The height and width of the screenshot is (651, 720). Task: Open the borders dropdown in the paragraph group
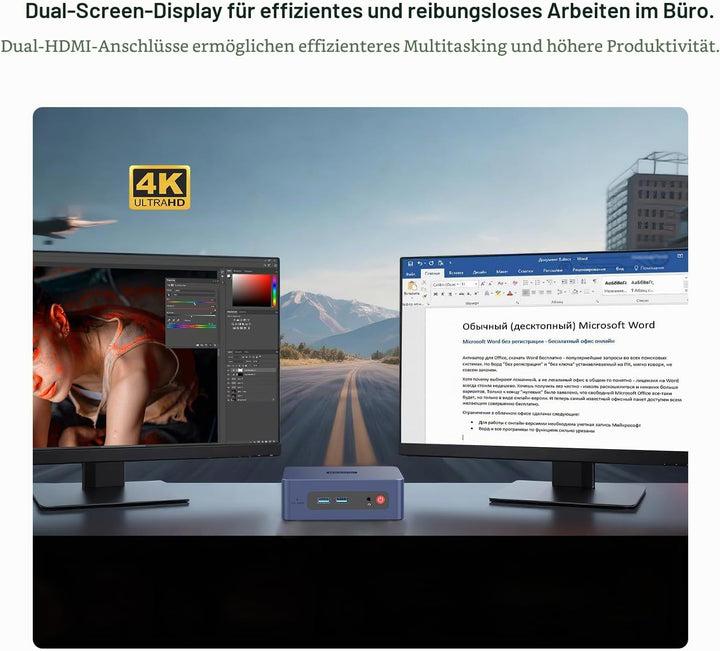click(x=587, y=292)
